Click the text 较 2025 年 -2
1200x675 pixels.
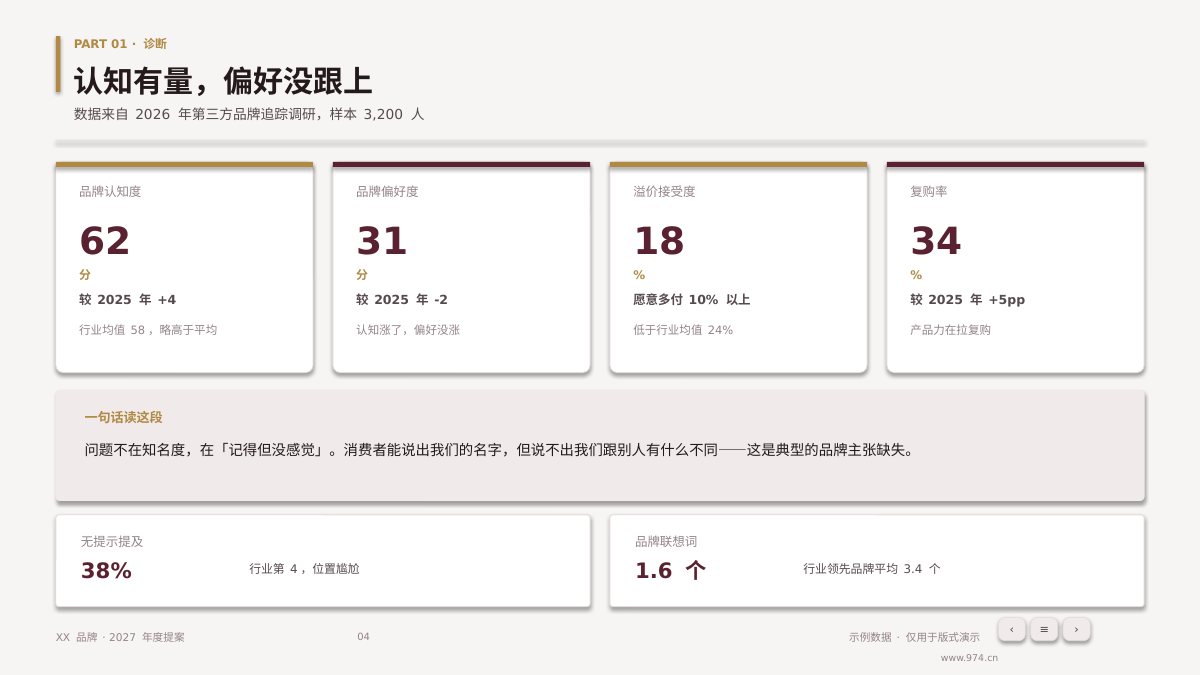coord(402,299)
